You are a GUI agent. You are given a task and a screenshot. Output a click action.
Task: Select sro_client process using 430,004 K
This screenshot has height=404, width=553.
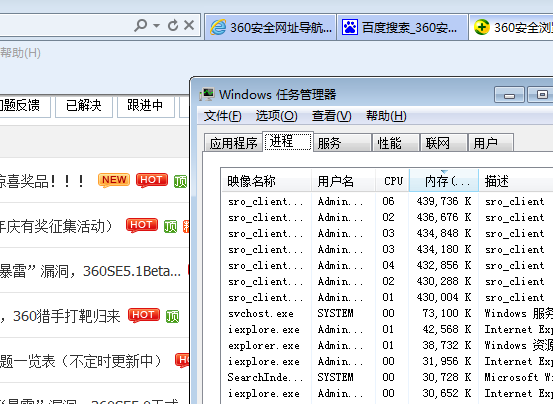(387, 297)
